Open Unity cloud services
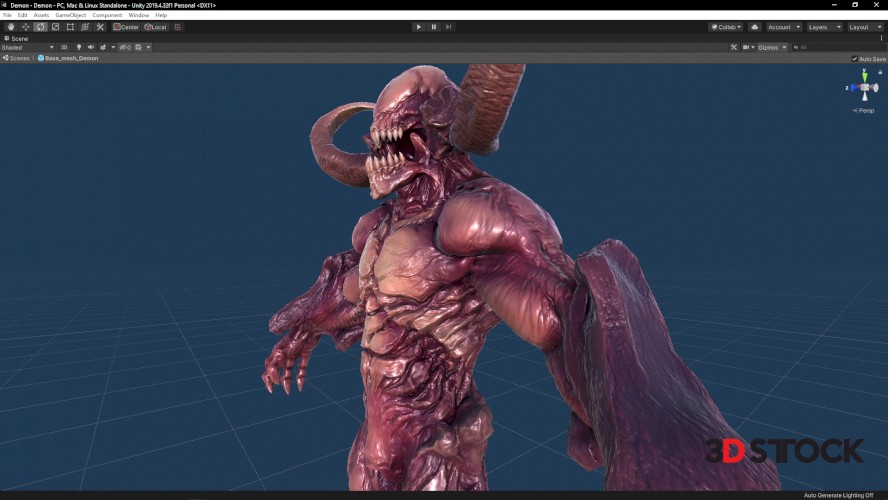The image size is (888, 500). [754, 27]
